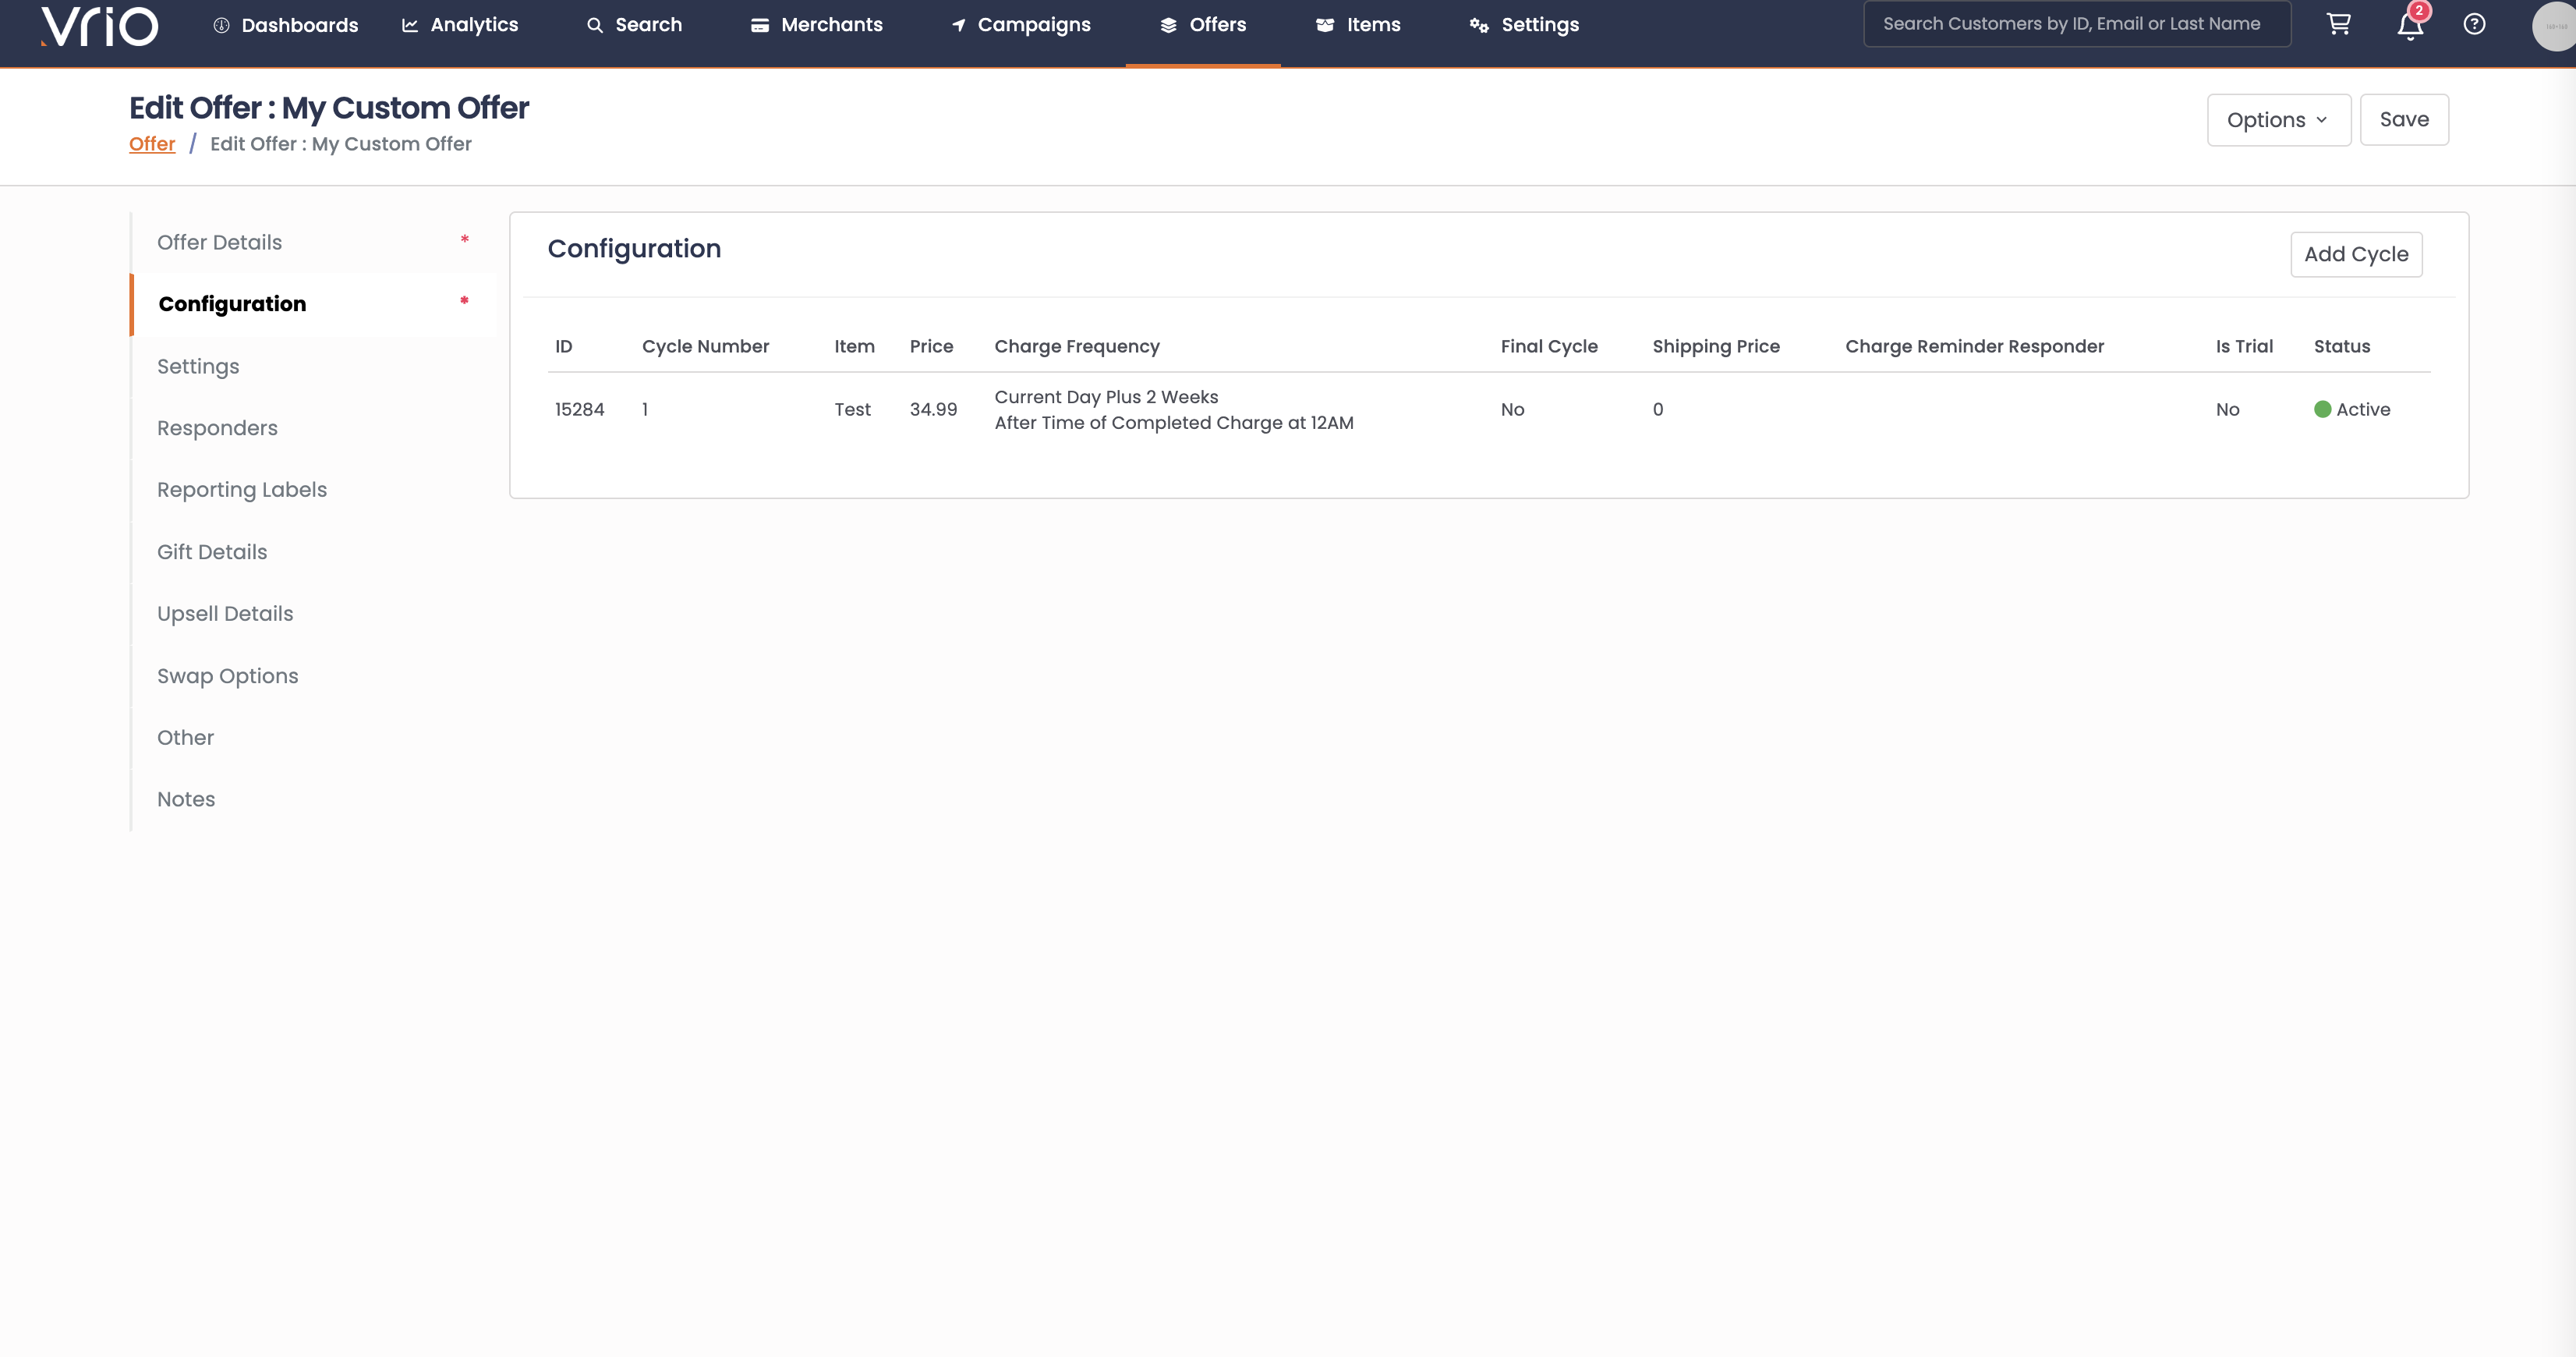Open Items in the top bar
Screen dimensions: 2576x1357
coord(1358,25)
